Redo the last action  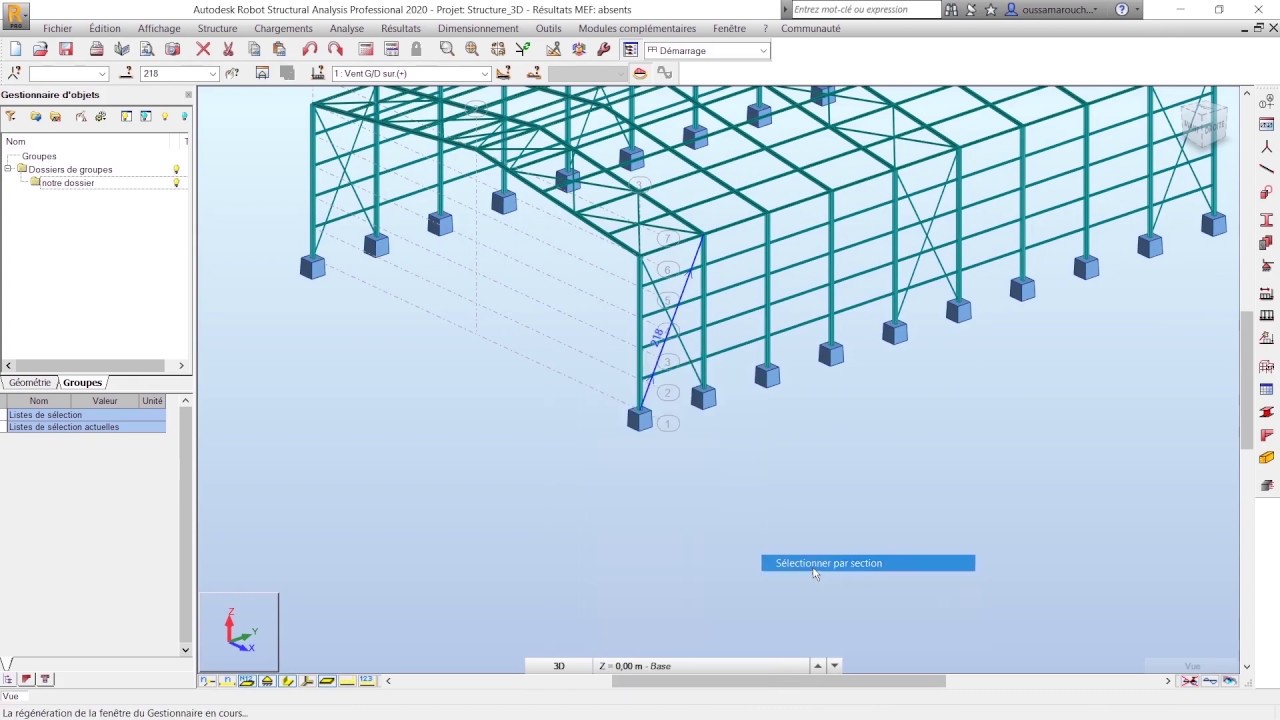pyautogui.click(x=335, y=50)
